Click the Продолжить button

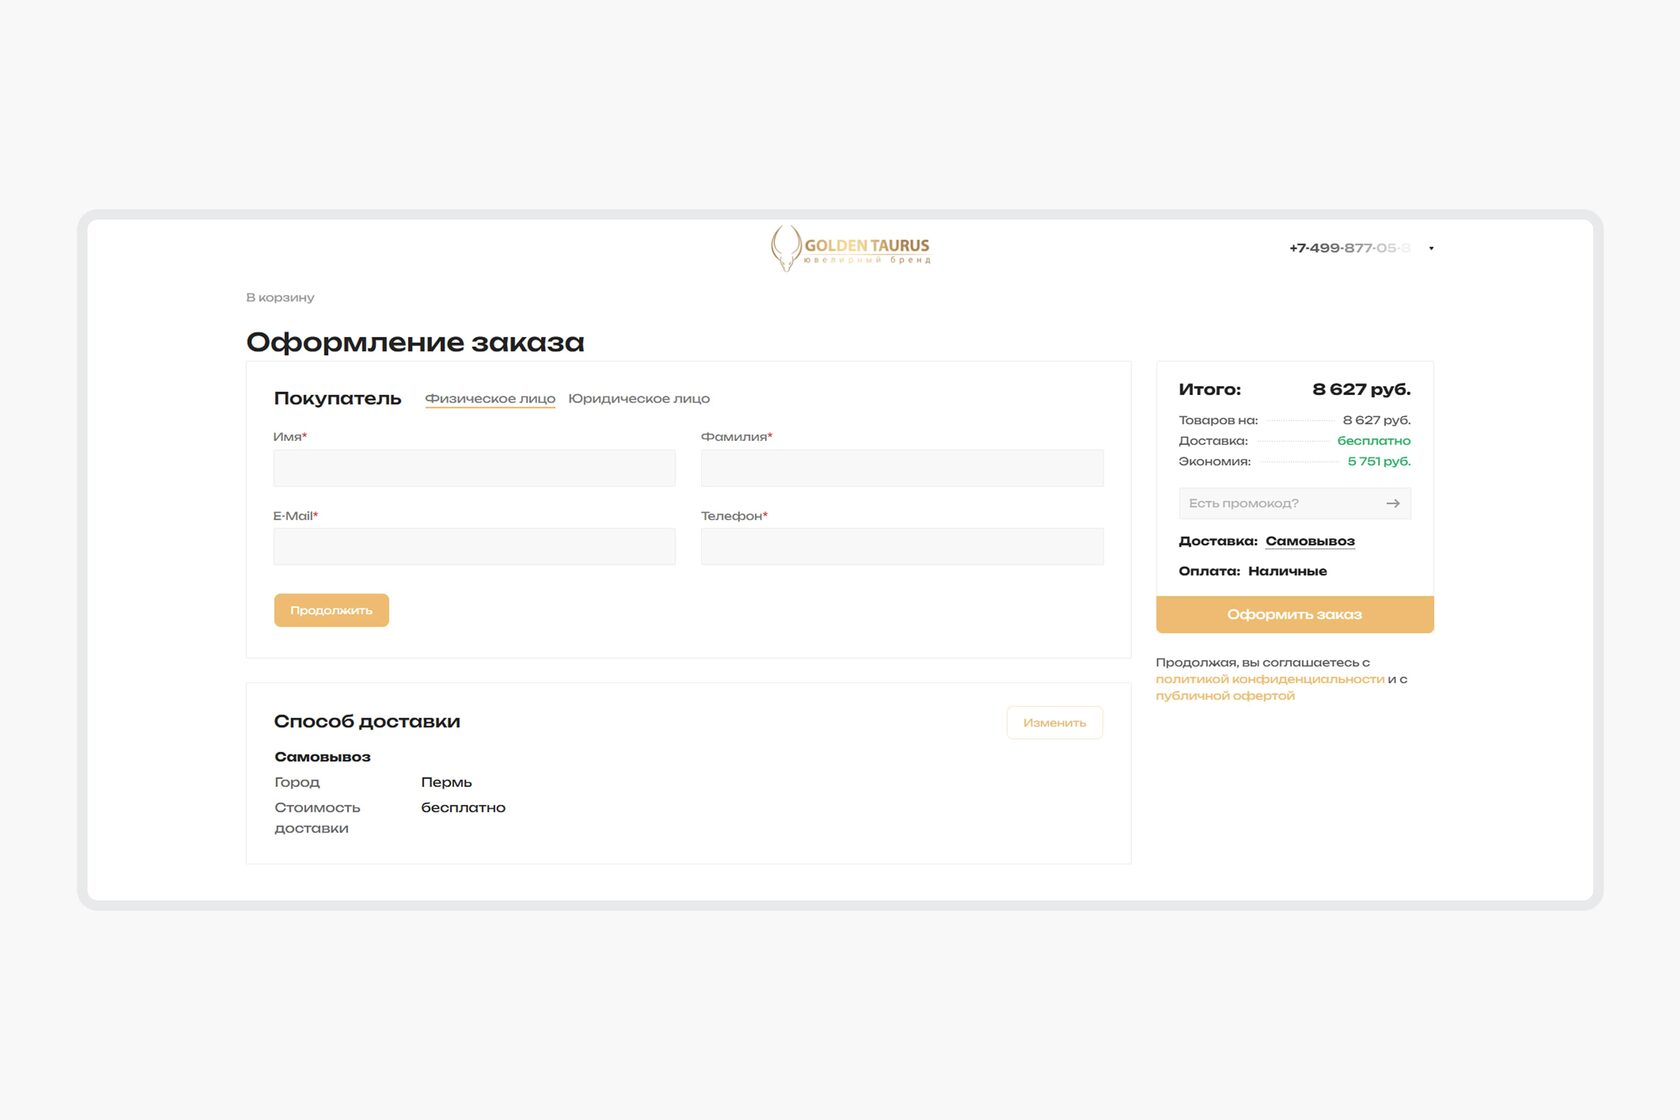(x=331, y=610)
